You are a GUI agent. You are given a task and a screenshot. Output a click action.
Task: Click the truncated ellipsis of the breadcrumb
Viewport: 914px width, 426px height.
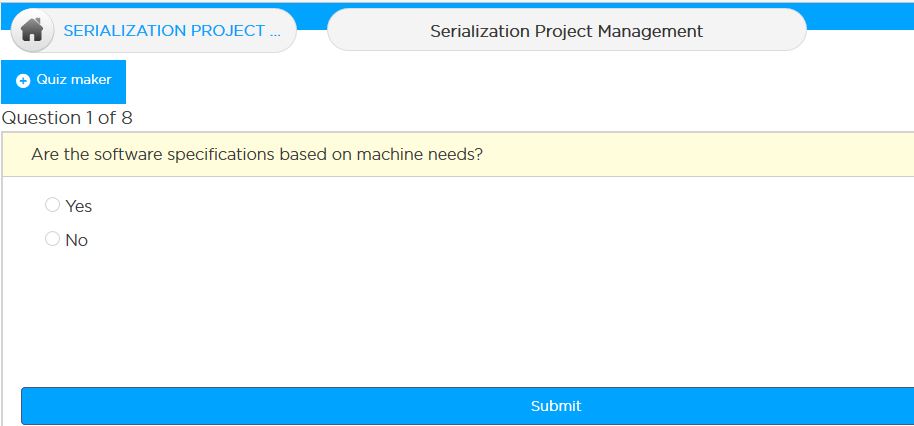[275, 35]
